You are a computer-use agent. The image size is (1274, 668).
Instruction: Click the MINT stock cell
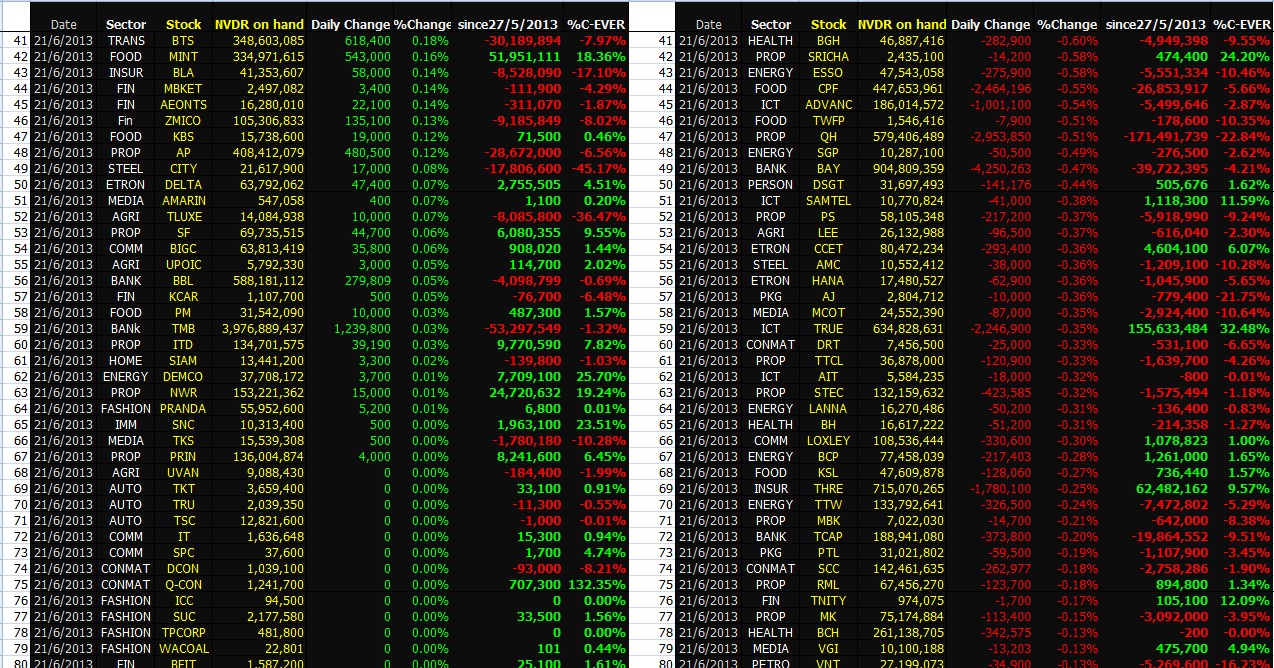click(x=183, y=57)
